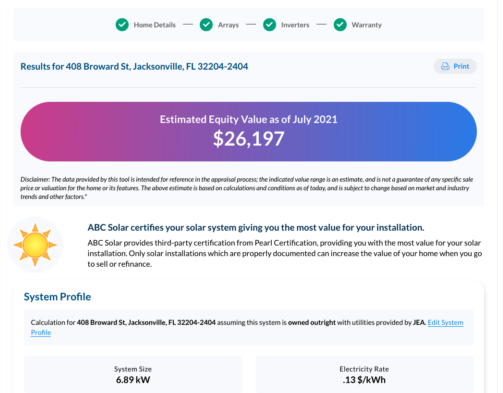Click the results address heading for 408 Broward St
This screenshot has width=503, height=393.
[x=134, y=67]
